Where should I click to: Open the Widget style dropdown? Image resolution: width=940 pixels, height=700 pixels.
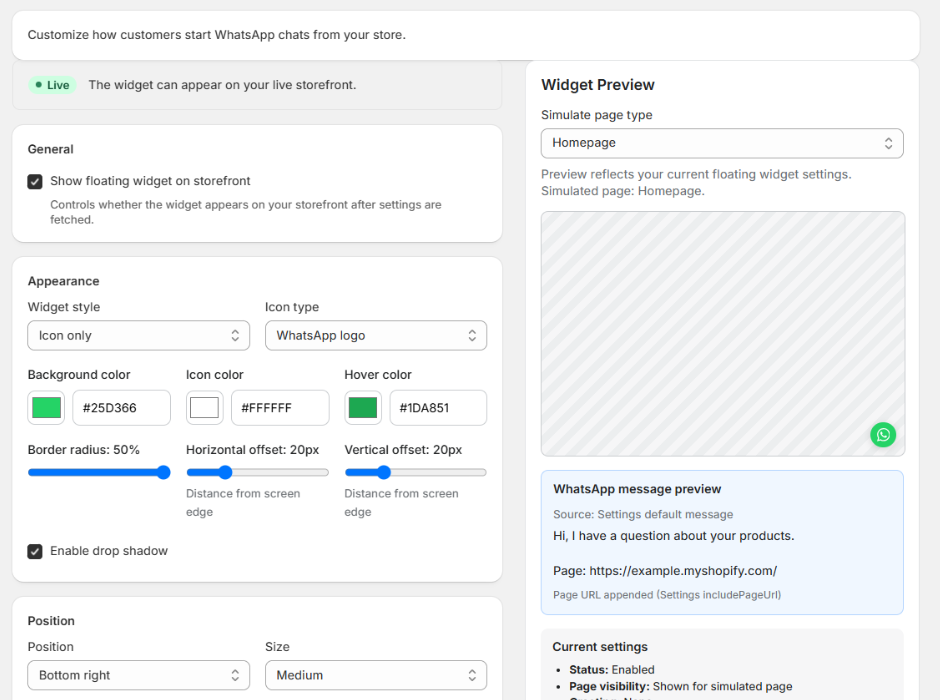(138, 336)
